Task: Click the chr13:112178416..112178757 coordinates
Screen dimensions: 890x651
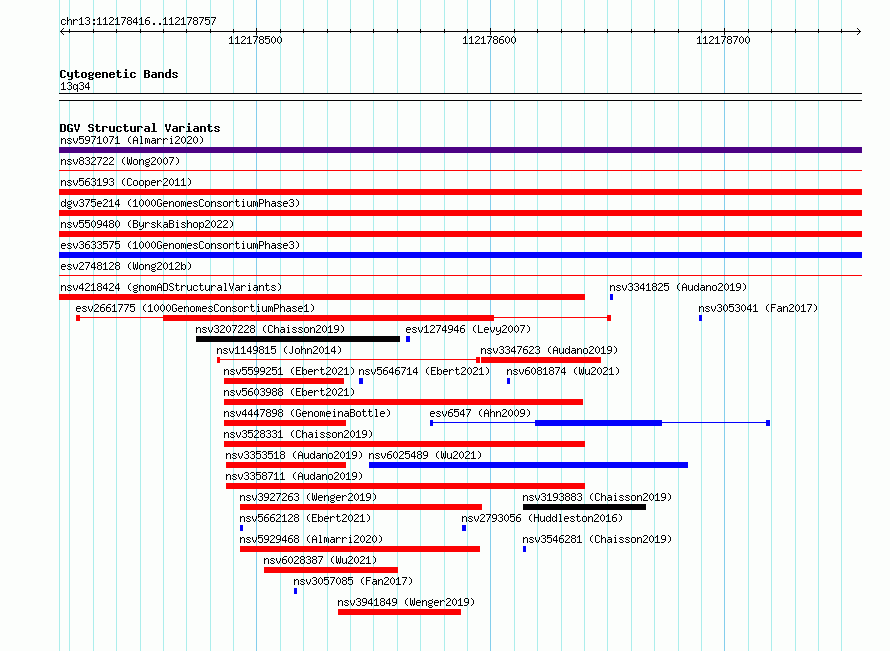Action: coord(138,22)
